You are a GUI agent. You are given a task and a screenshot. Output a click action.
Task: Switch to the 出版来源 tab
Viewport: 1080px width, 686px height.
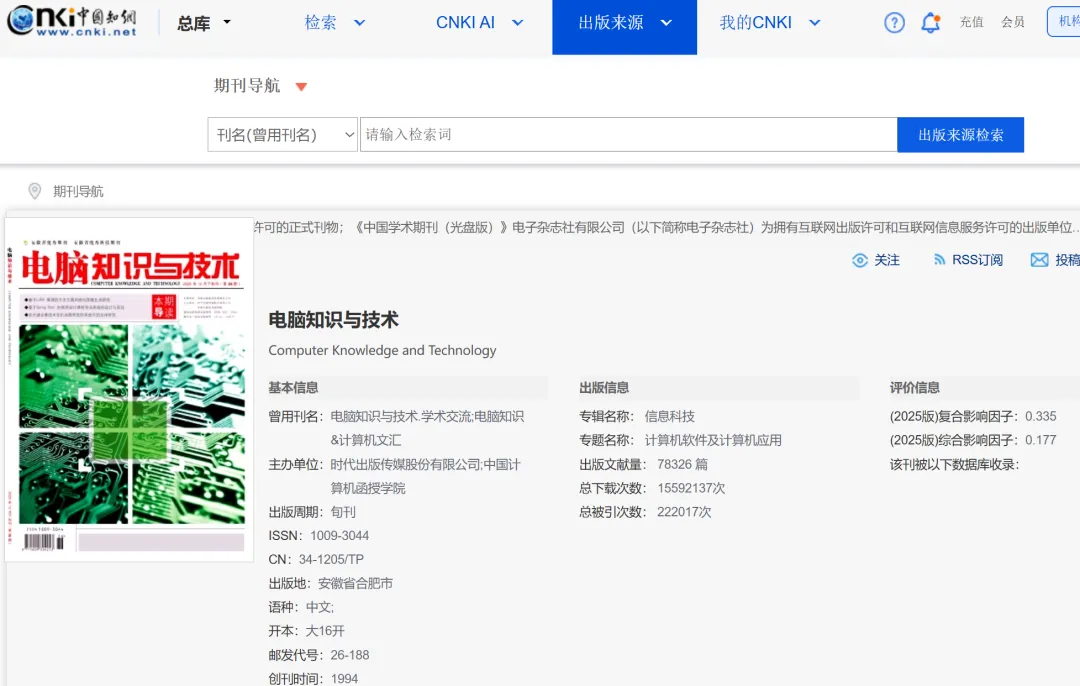click(x=612, y=22)
